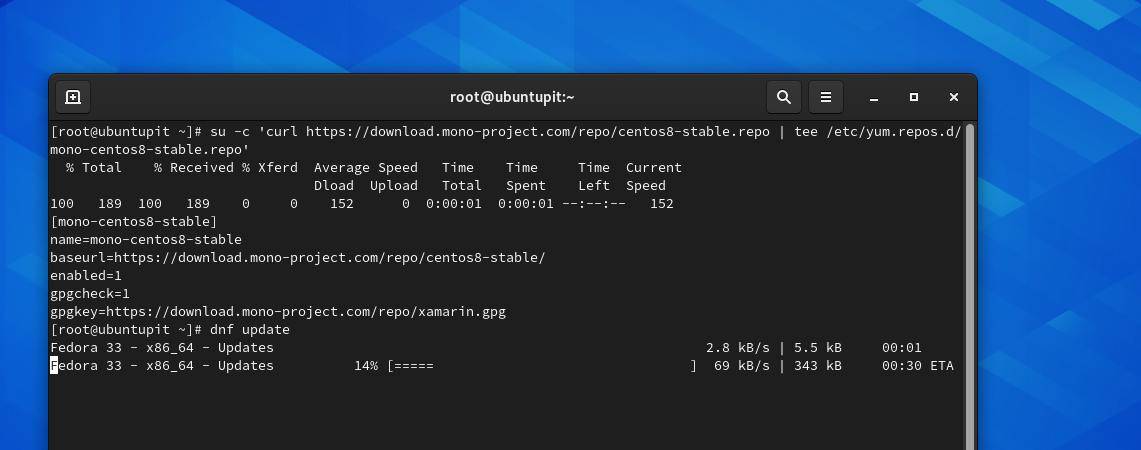This screenshot has width=1141, height=450.
Task: Click the root@ubuntupit:~ window title
Action: click(512, 97)
